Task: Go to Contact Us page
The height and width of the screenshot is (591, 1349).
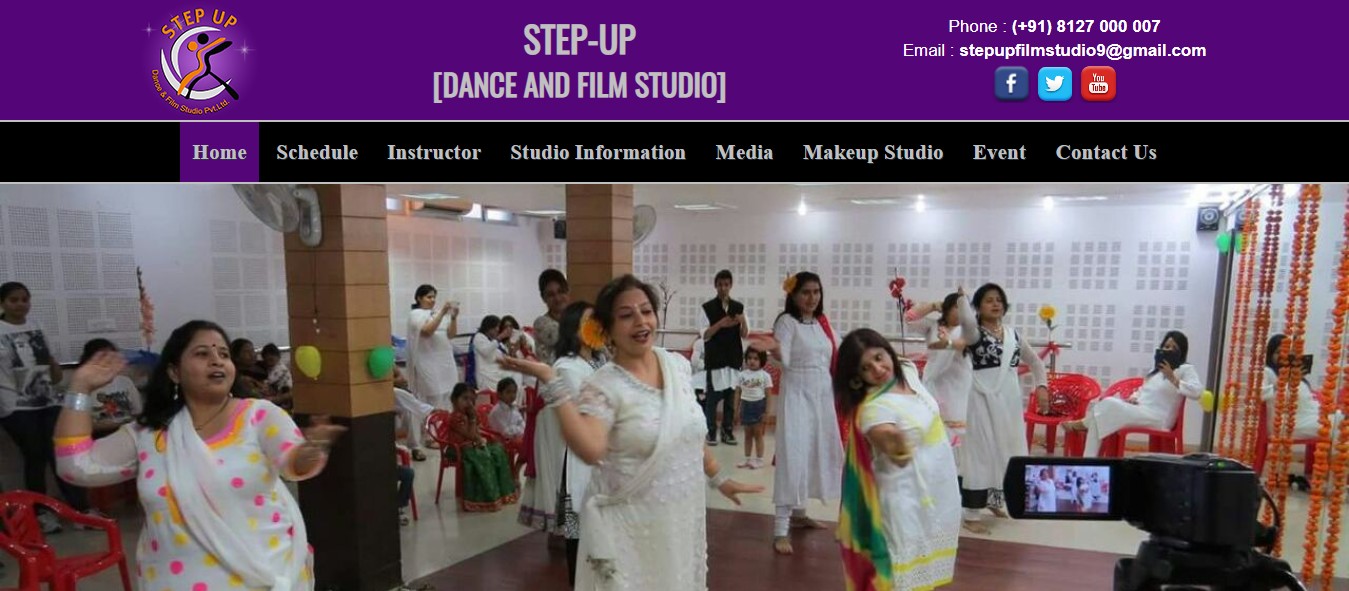Action: [x=1106, y=152]
